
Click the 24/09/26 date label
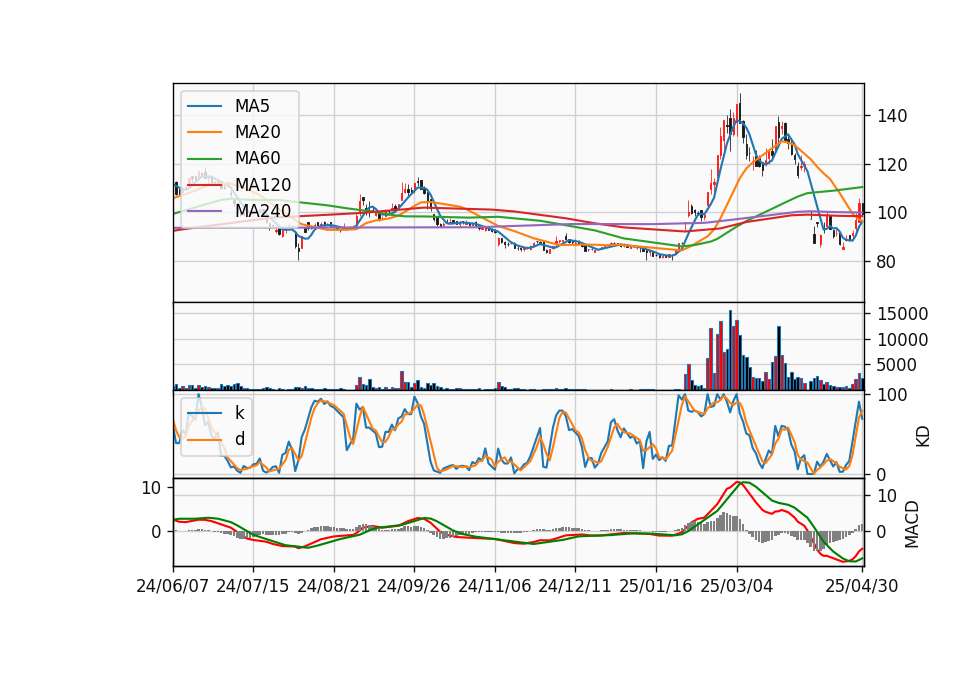click(414, 586)
